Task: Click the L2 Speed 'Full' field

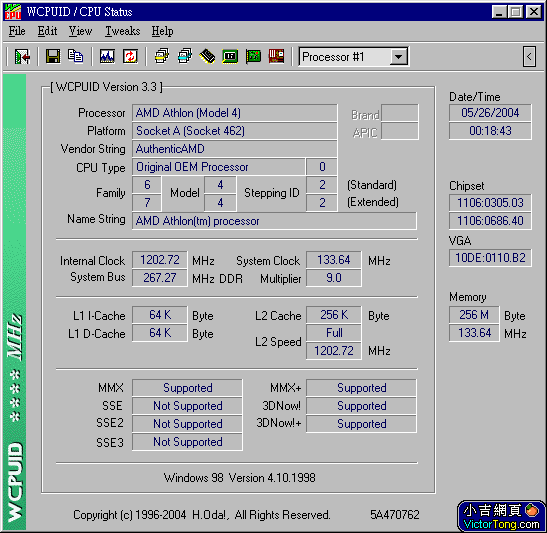Action: point(334,333)
